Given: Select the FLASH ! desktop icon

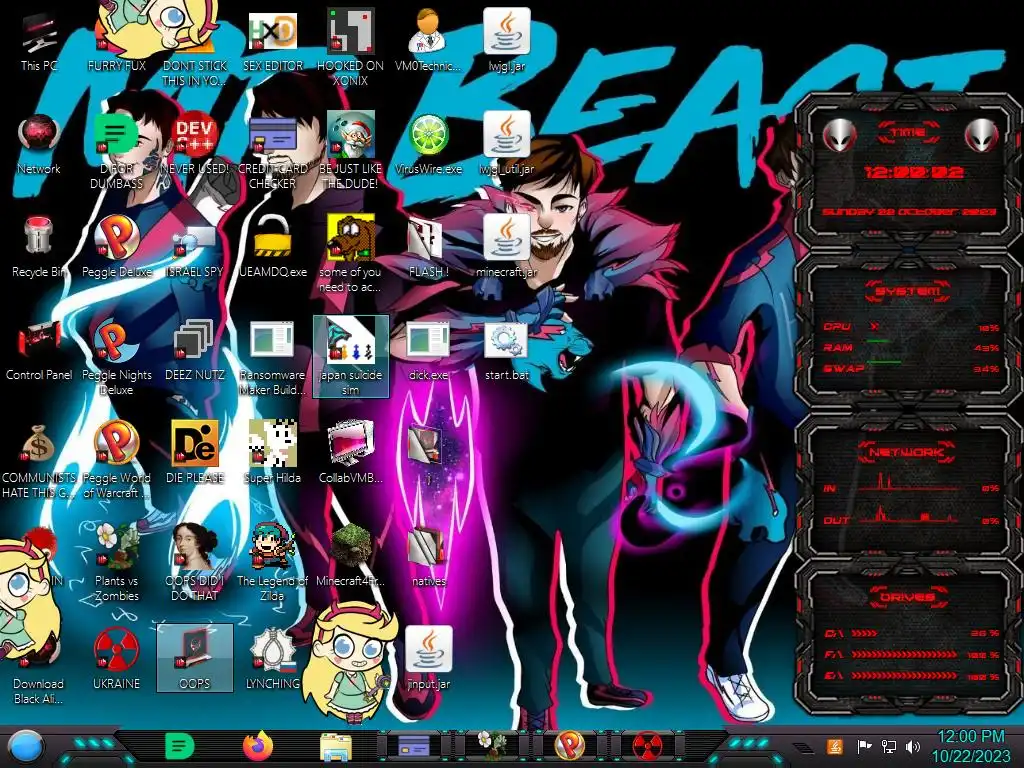Looking at the screenshot, I should [428, 247].
